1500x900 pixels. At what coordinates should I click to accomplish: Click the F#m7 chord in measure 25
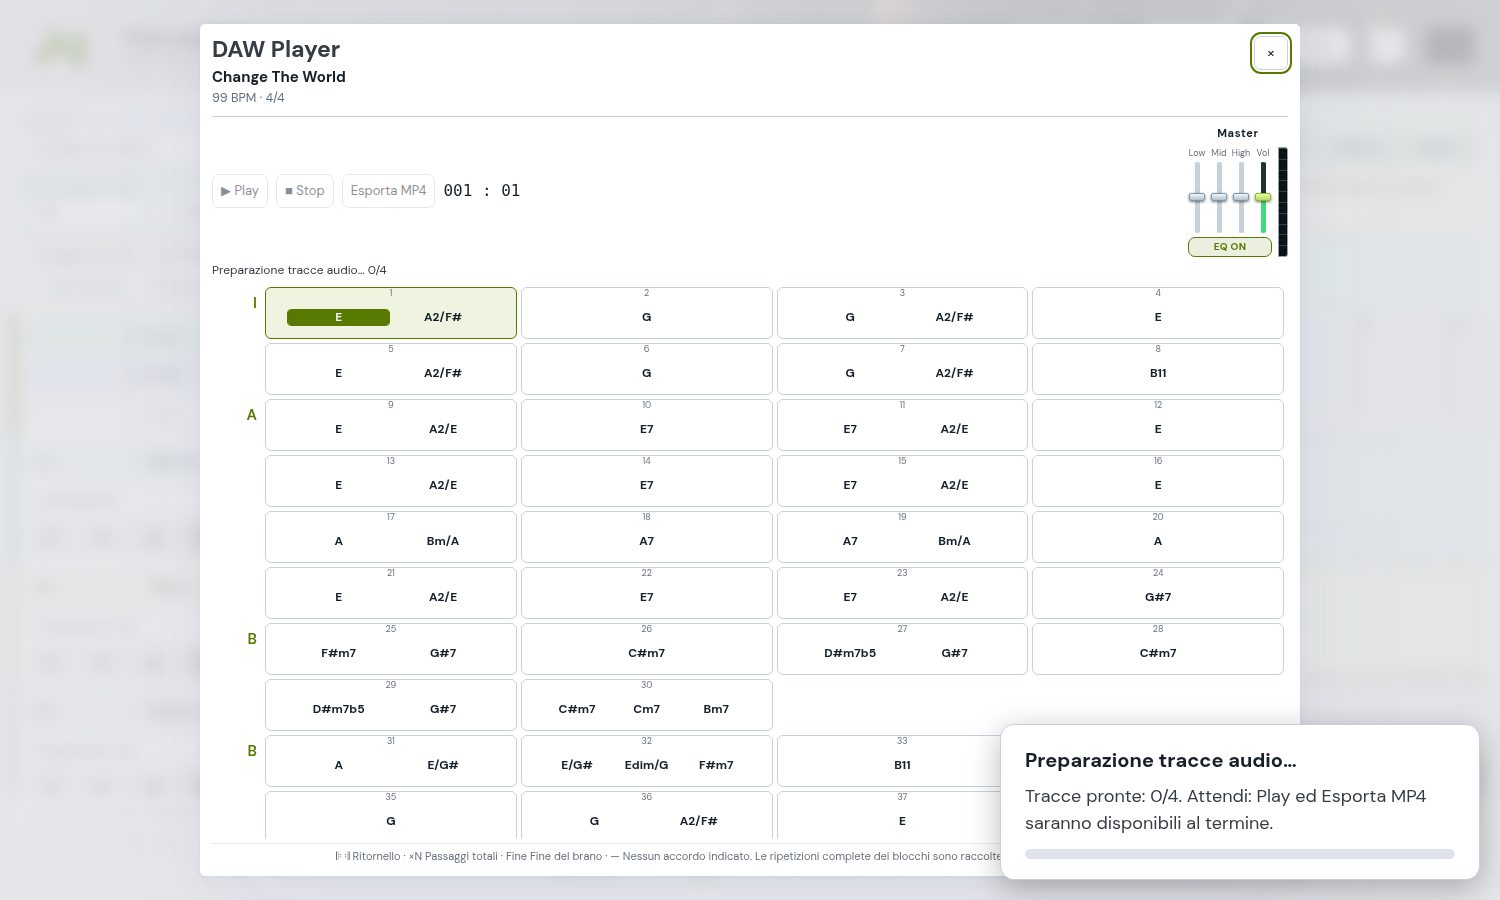coord(338,653)
